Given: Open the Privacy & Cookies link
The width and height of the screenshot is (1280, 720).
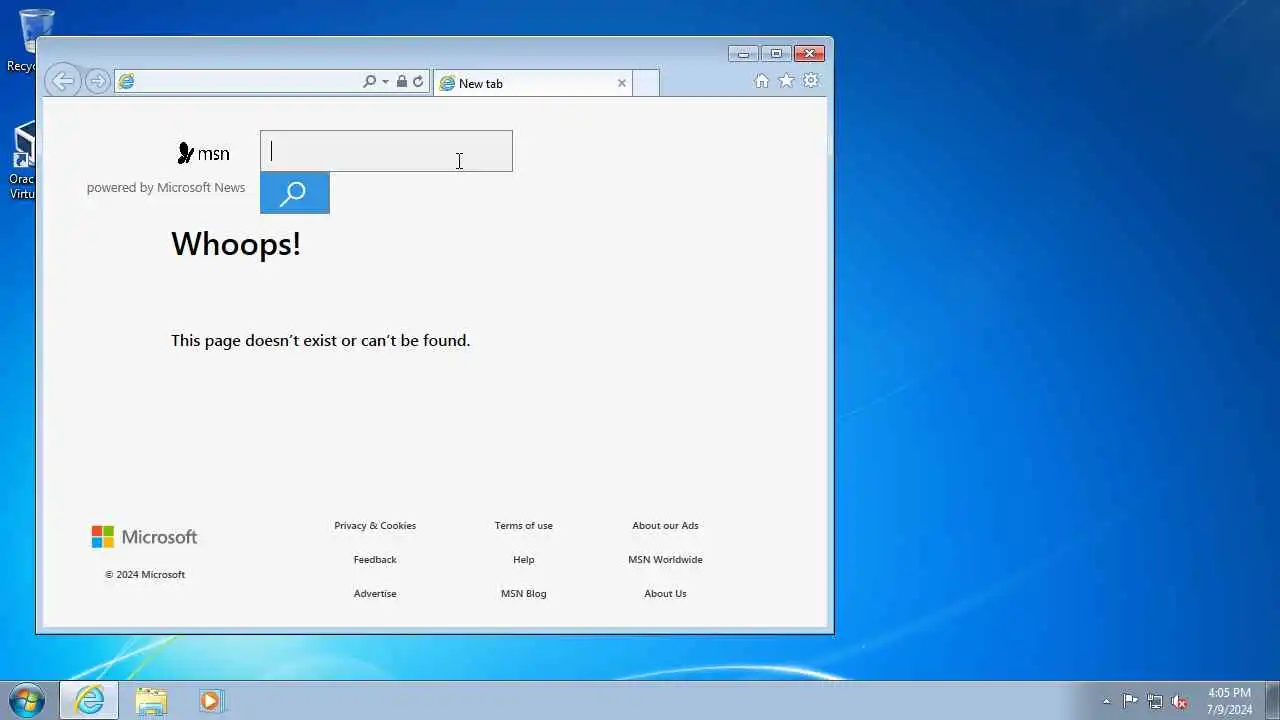Looking at the screenshot, I should pyautogui.click(x=375, y=525).
